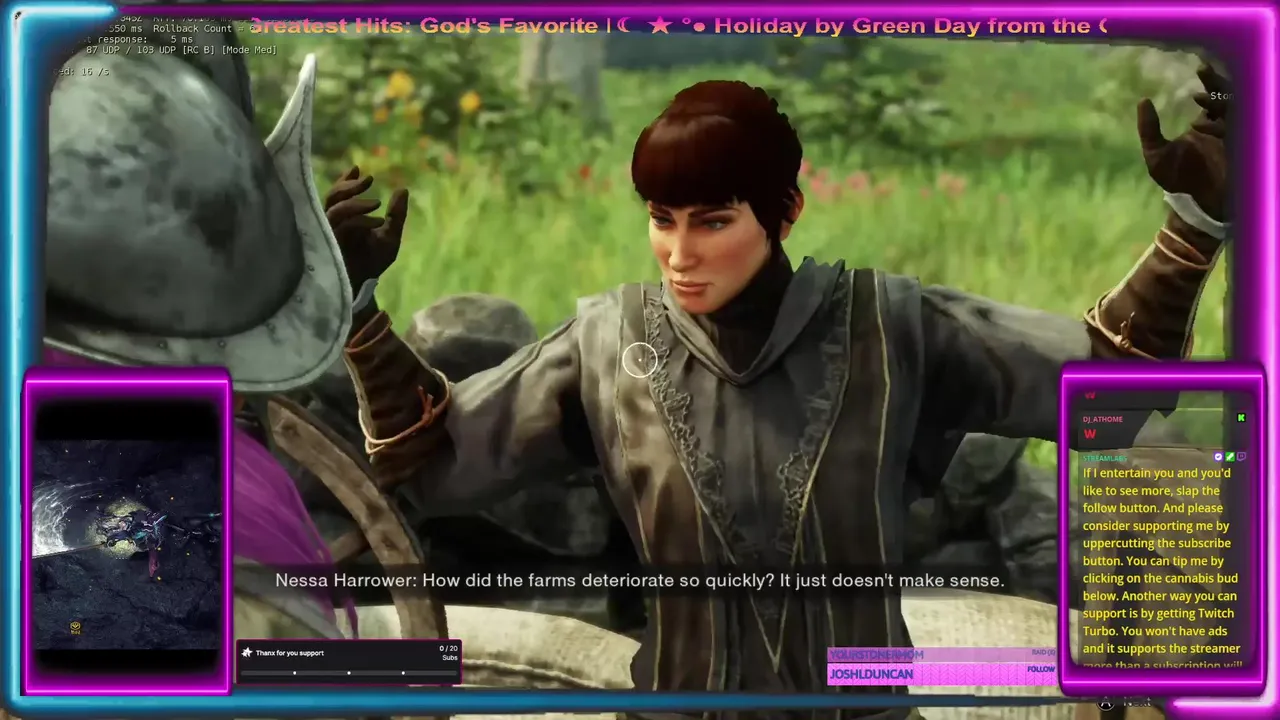1280x720 pixels.
Task: Click the Nessa Harrower subtitle line
Action: 640,580
